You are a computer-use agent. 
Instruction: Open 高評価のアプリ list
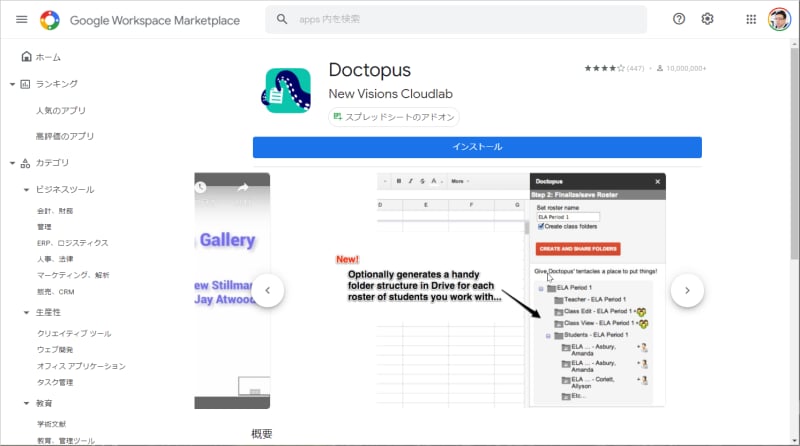pos(65,136)
